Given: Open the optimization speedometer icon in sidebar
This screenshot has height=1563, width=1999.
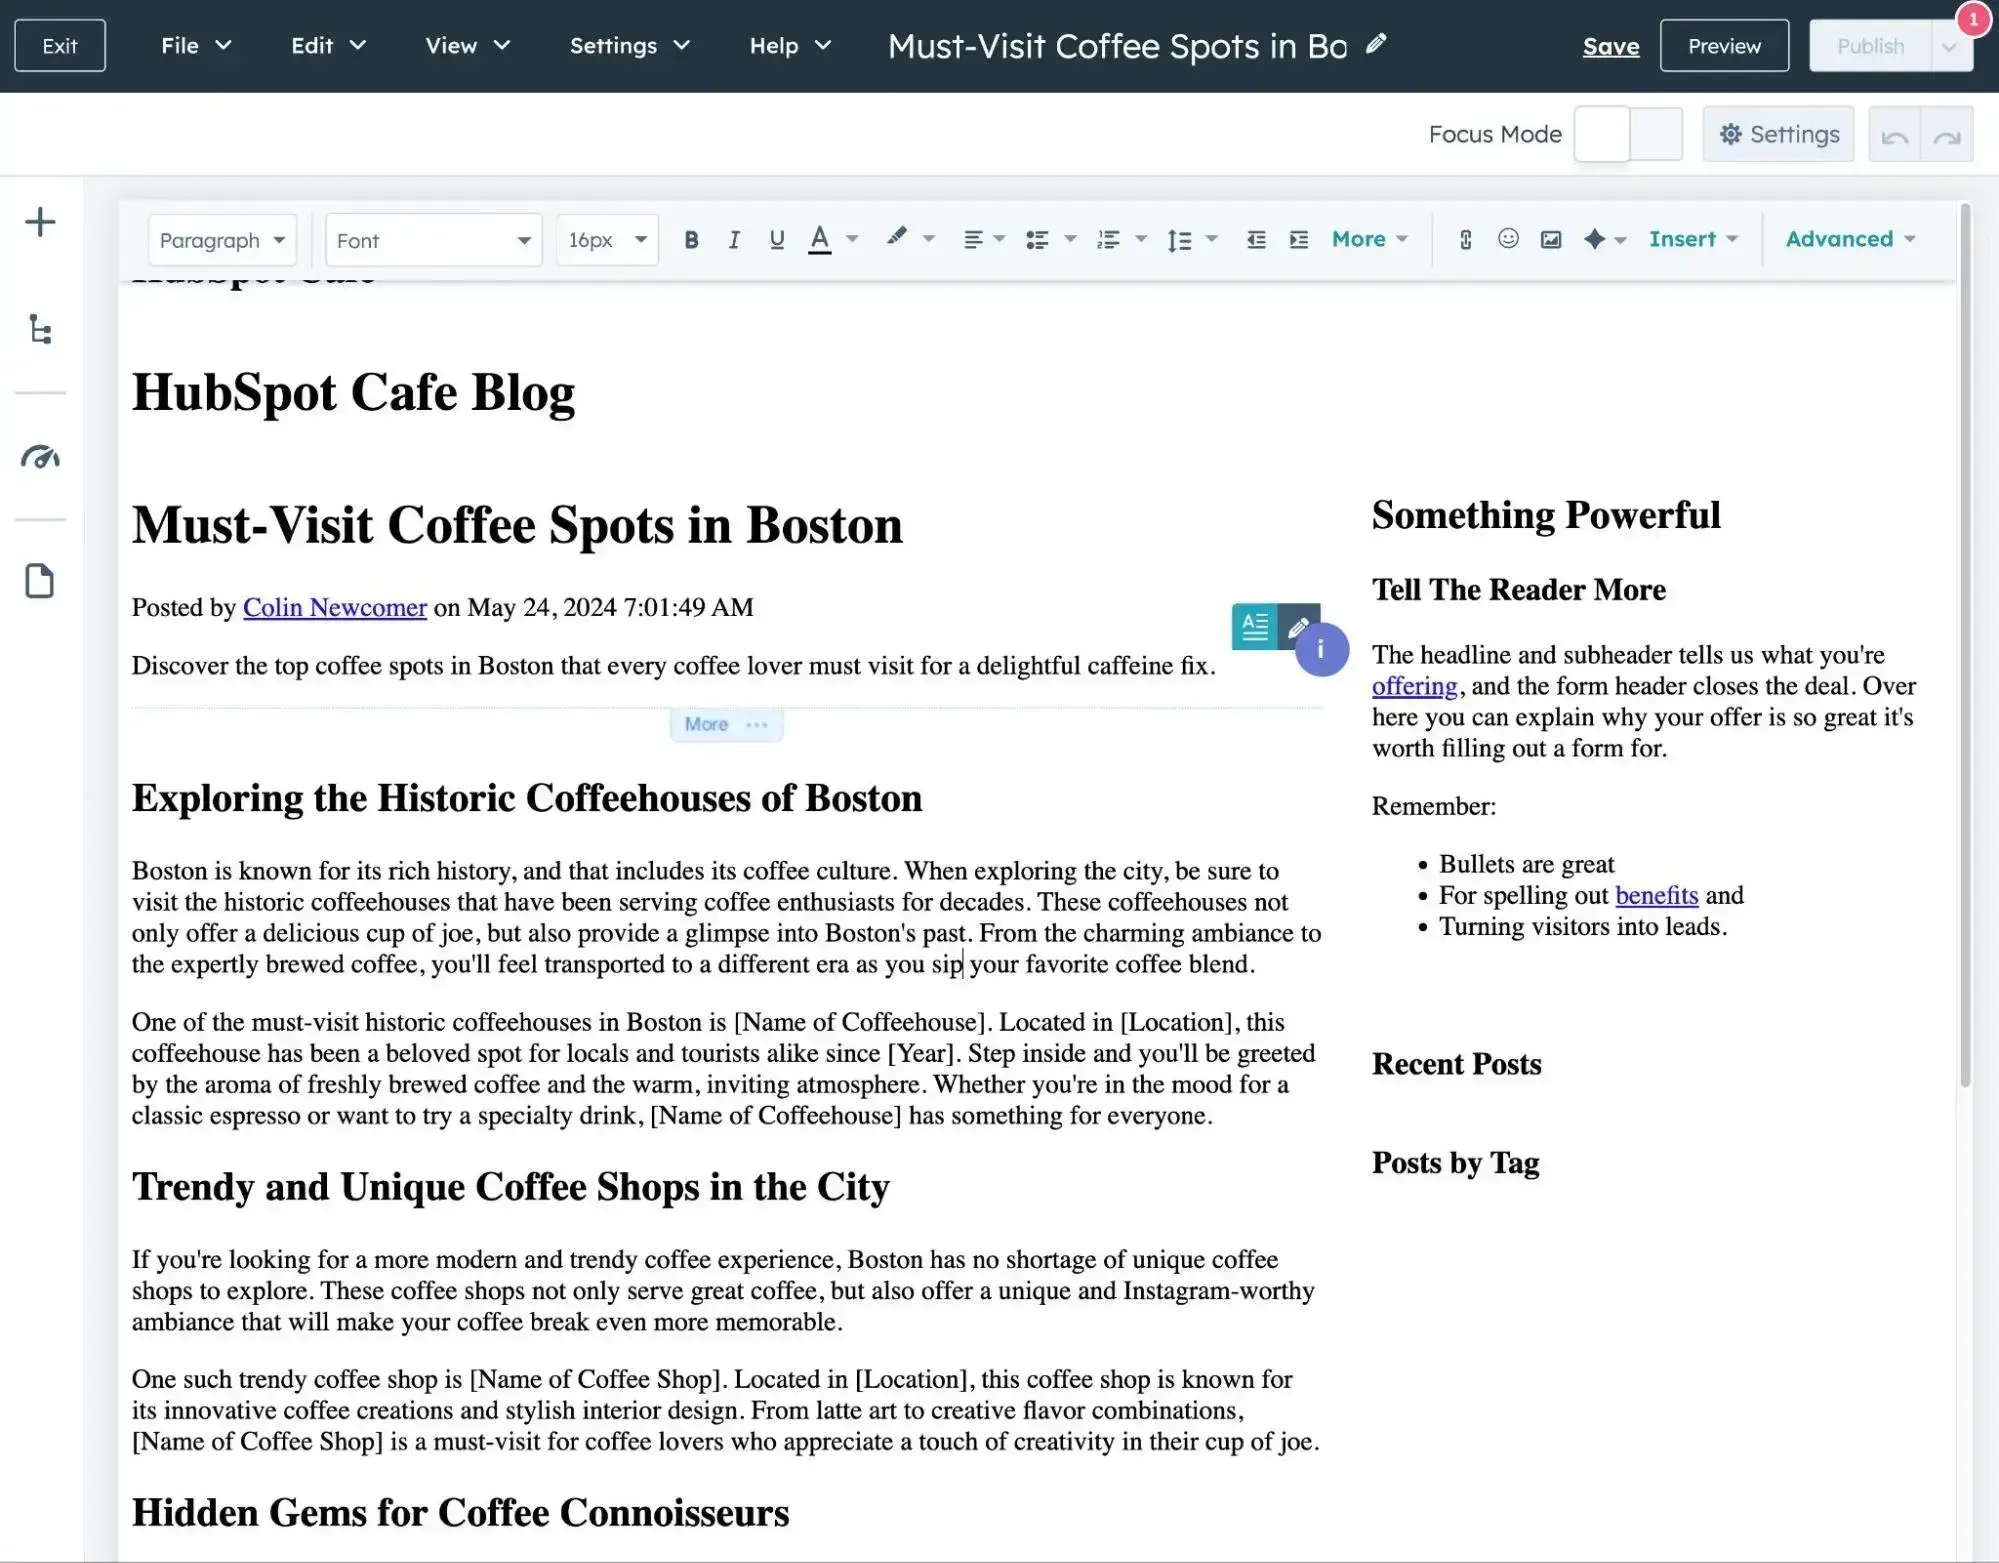Looking at the screenshot, I should point(41,457).
